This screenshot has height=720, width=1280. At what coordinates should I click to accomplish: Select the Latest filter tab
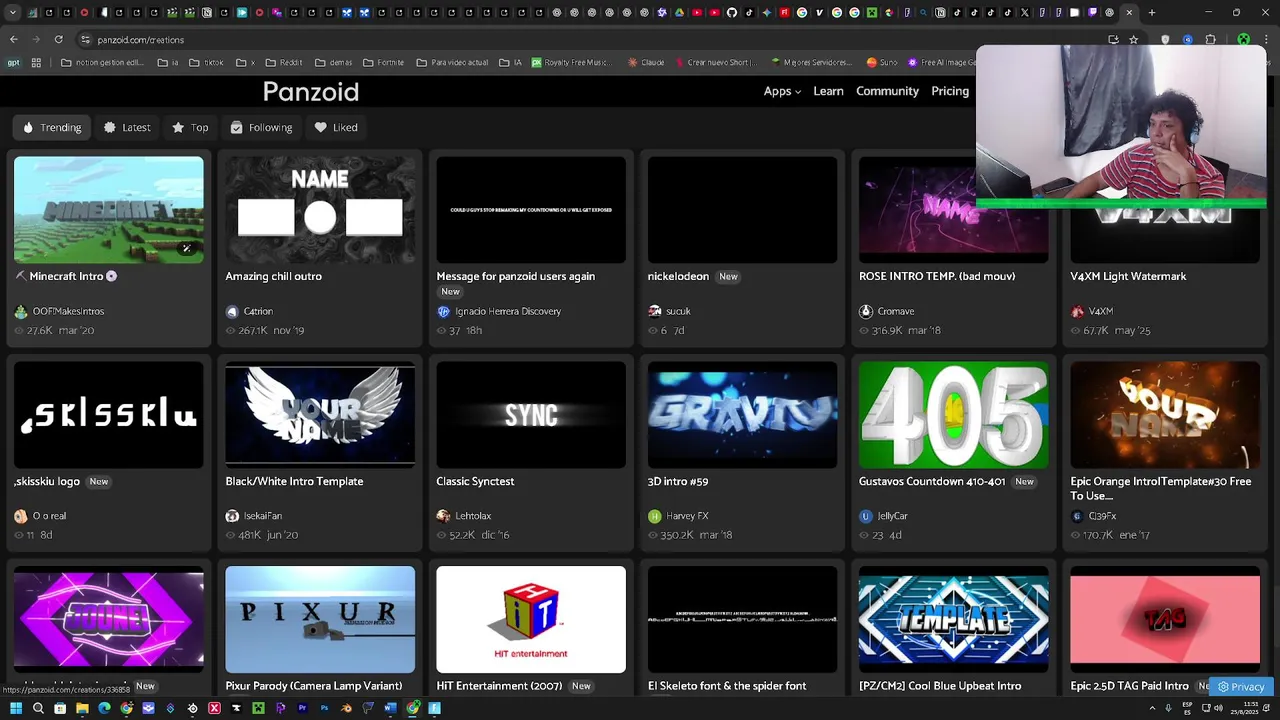point(127,127)
